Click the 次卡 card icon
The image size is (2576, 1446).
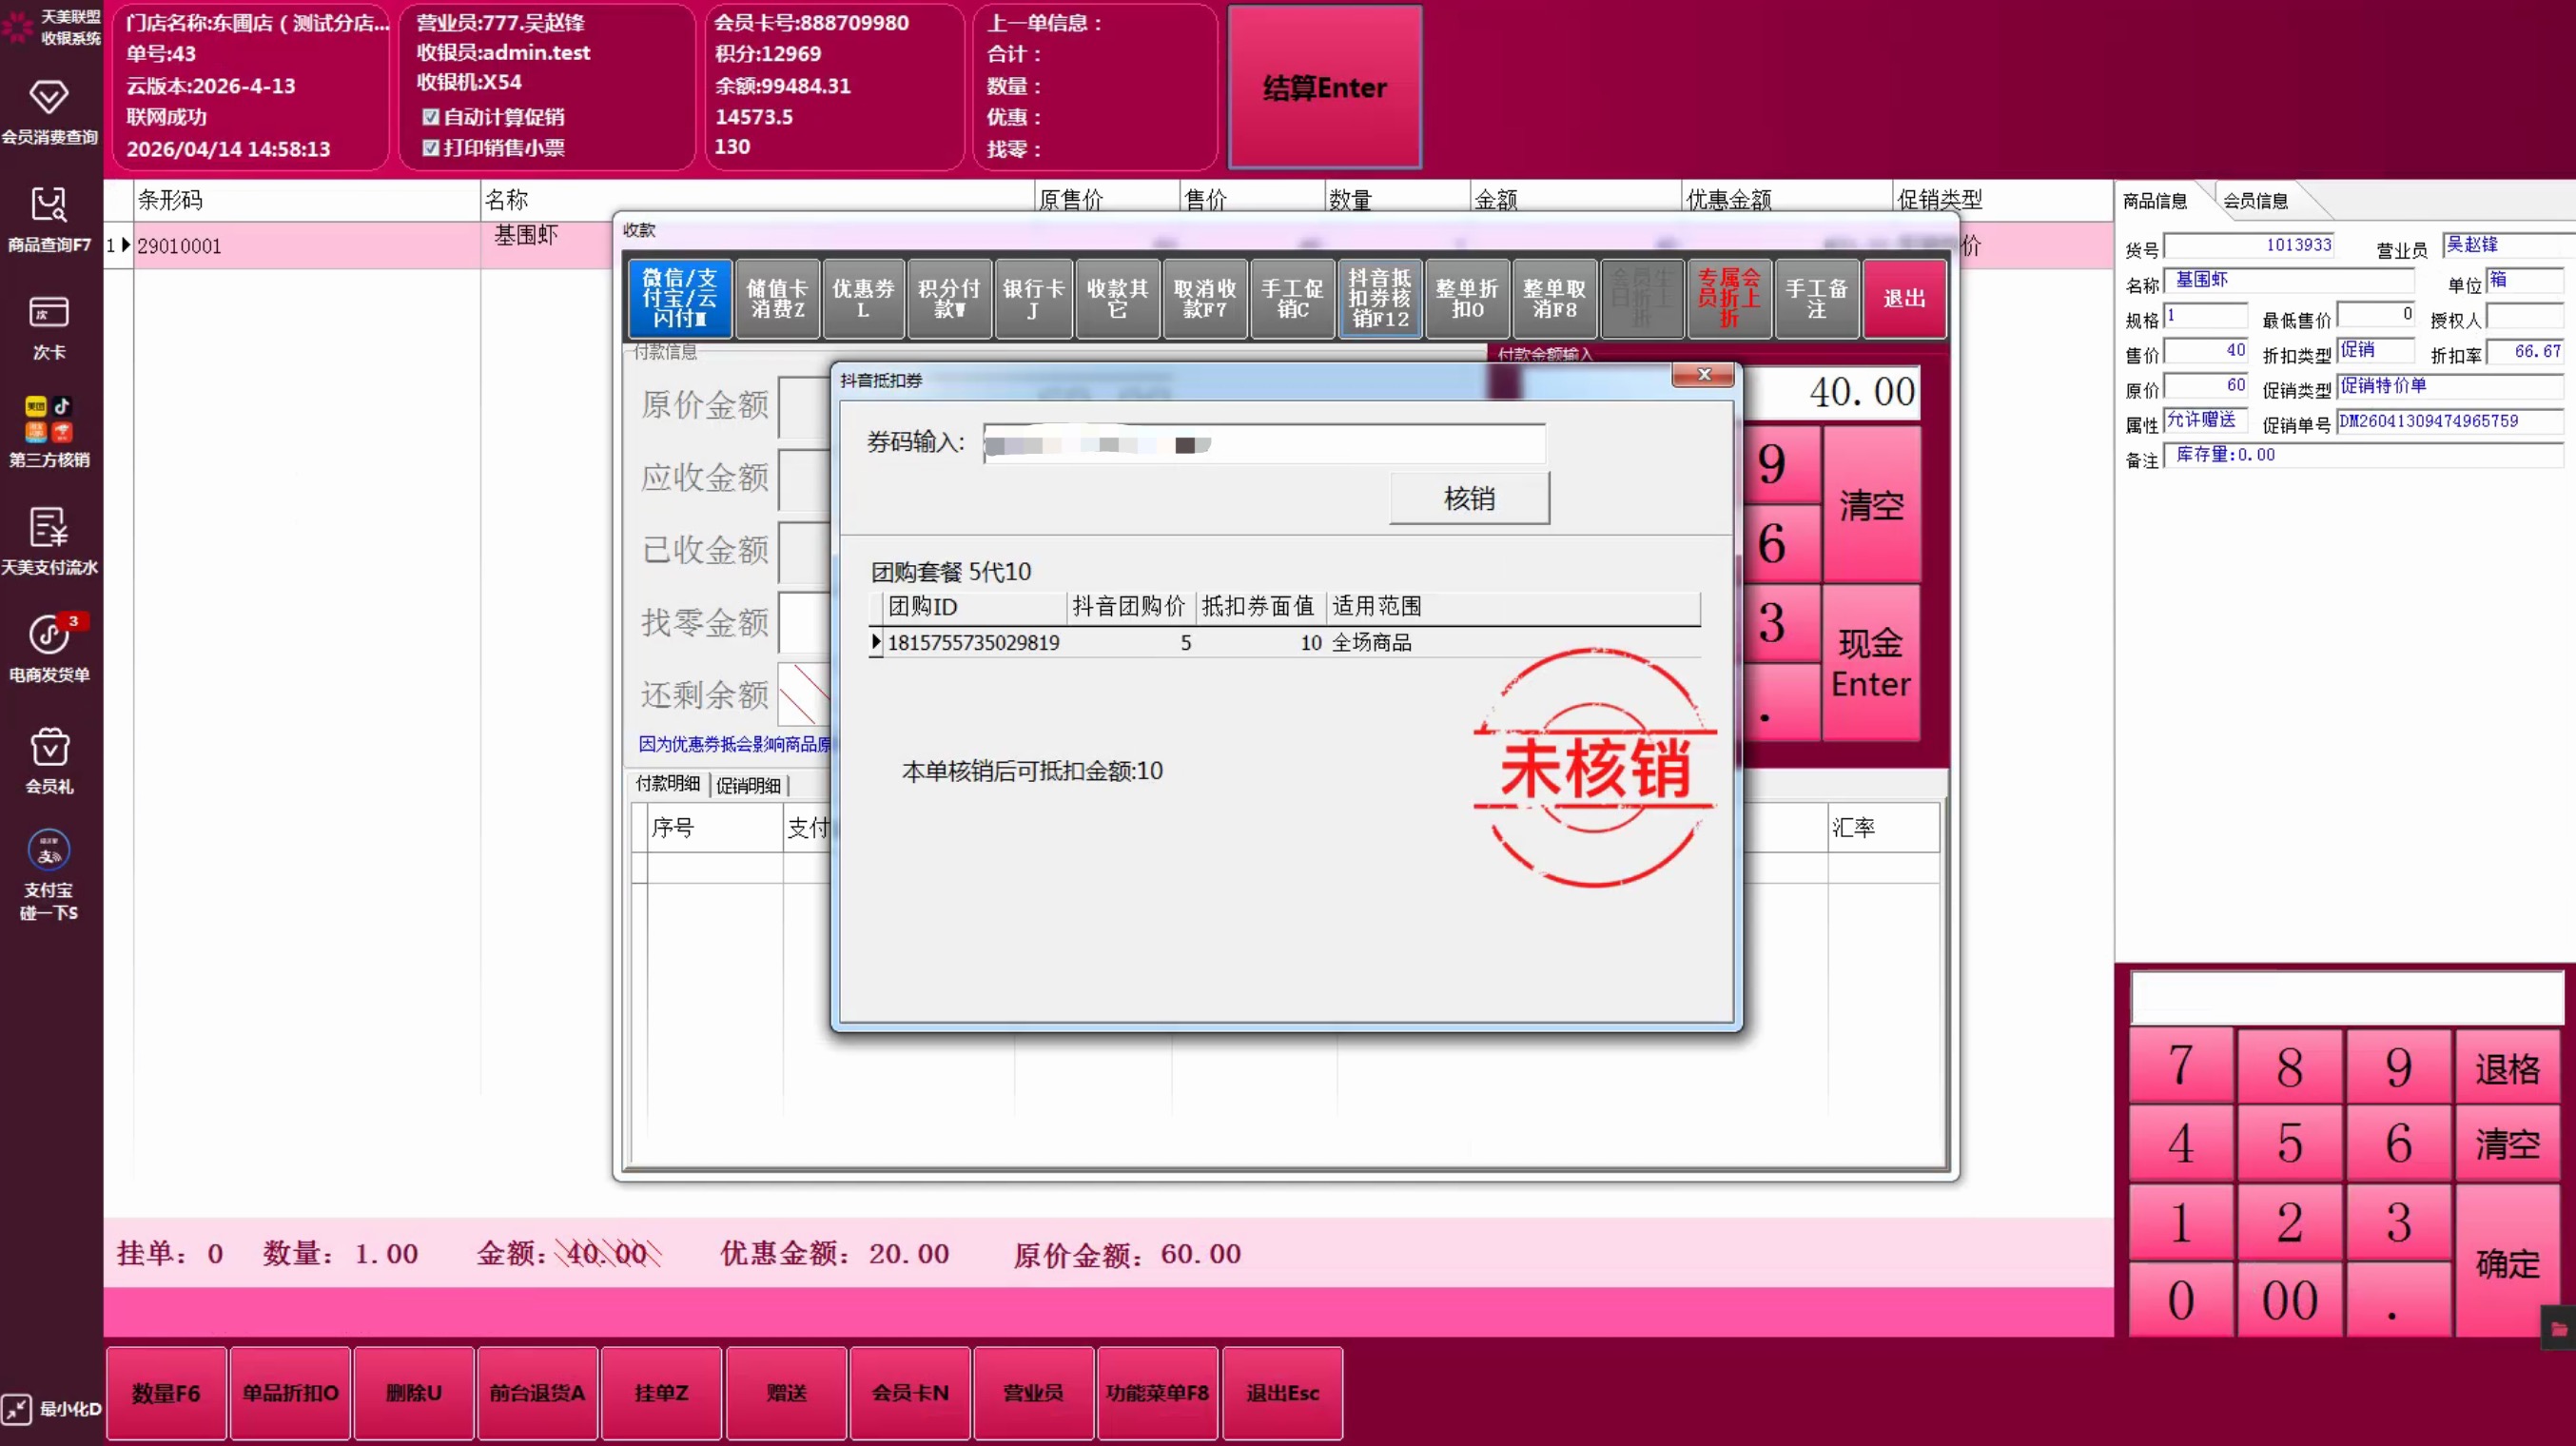click(48, 314)
